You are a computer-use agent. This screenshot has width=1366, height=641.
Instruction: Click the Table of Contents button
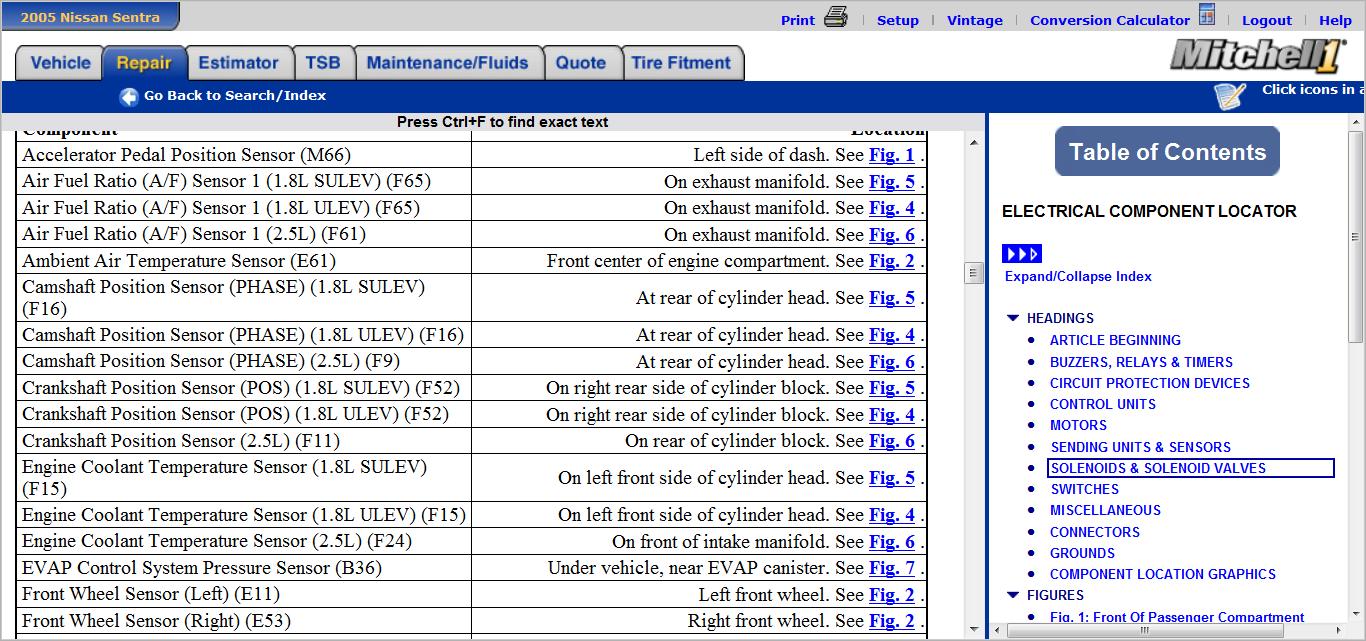(x=1167, y=152)
